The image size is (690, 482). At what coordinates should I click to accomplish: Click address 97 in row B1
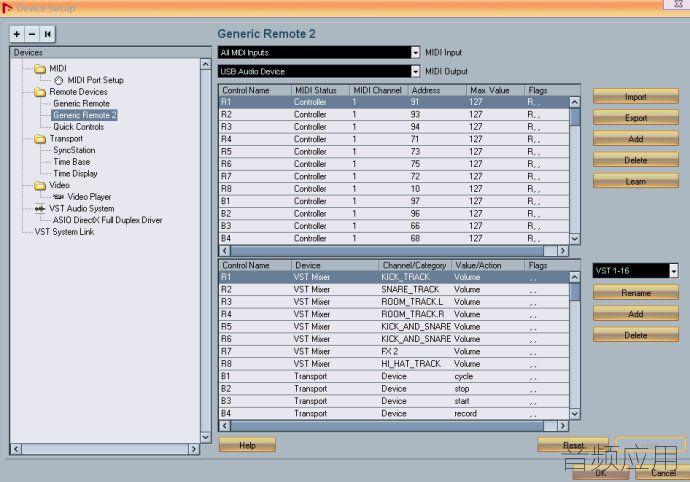(x=415, y=201)
